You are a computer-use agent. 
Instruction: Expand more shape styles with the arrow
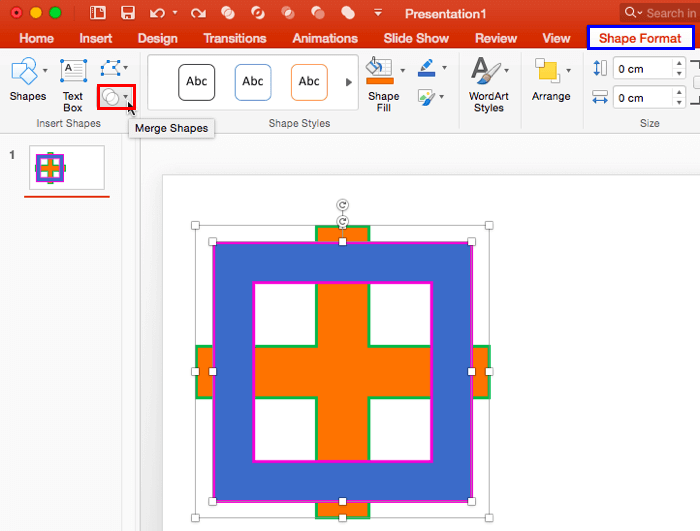[x=349, y=82]
